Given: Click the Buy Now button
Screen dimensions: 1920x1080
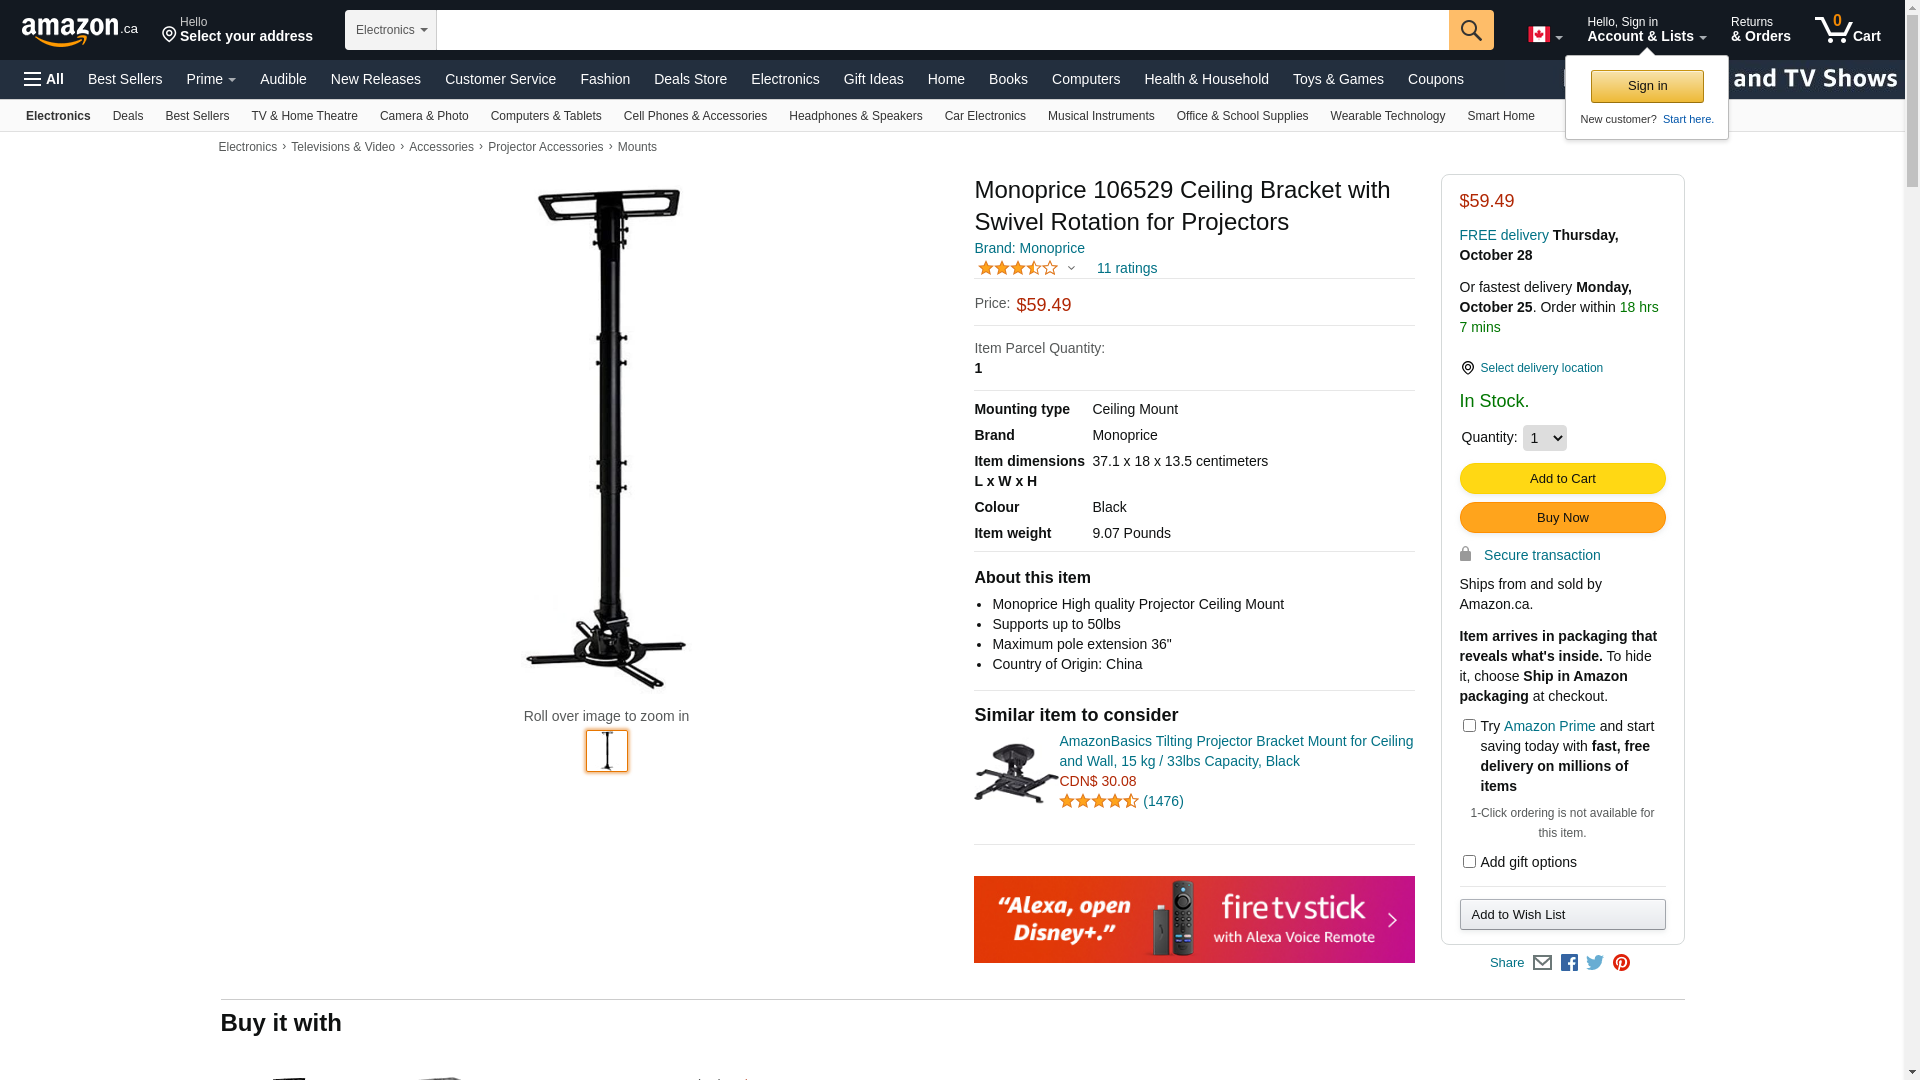Looking at the screenshot, I should tap(1562, 517).
